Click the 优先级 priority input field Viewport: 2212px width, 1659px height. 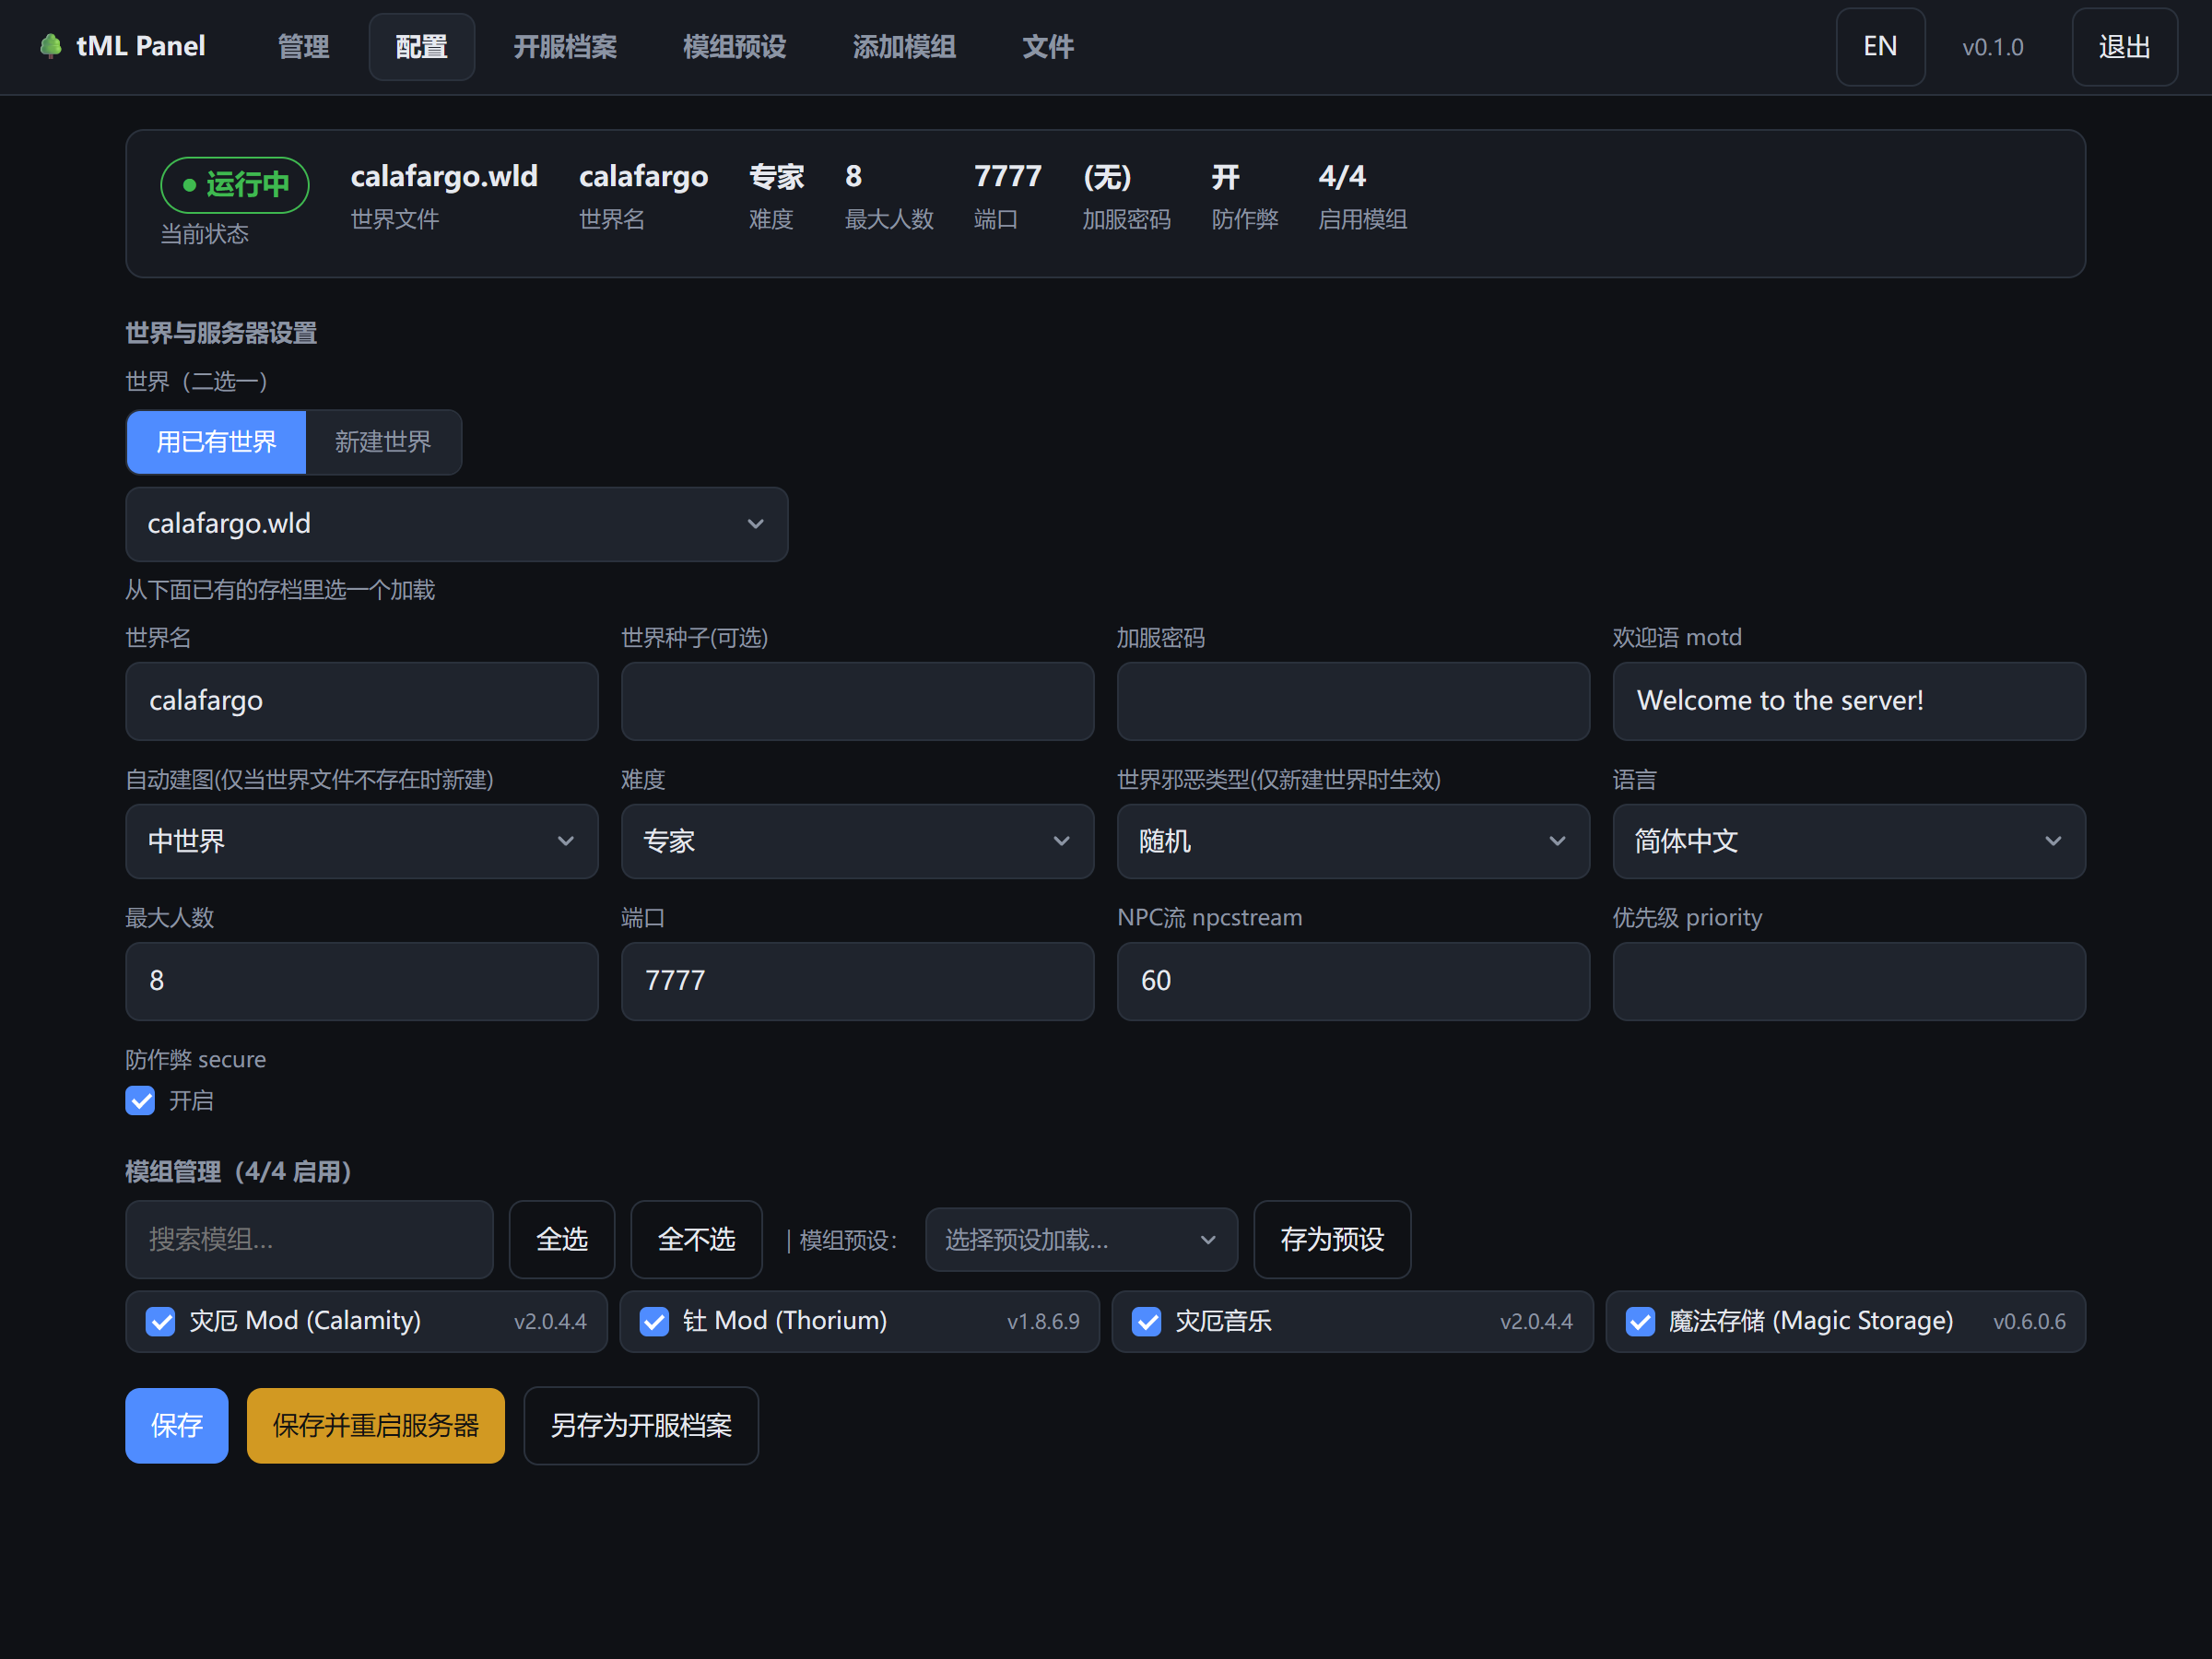[1849, 981]
